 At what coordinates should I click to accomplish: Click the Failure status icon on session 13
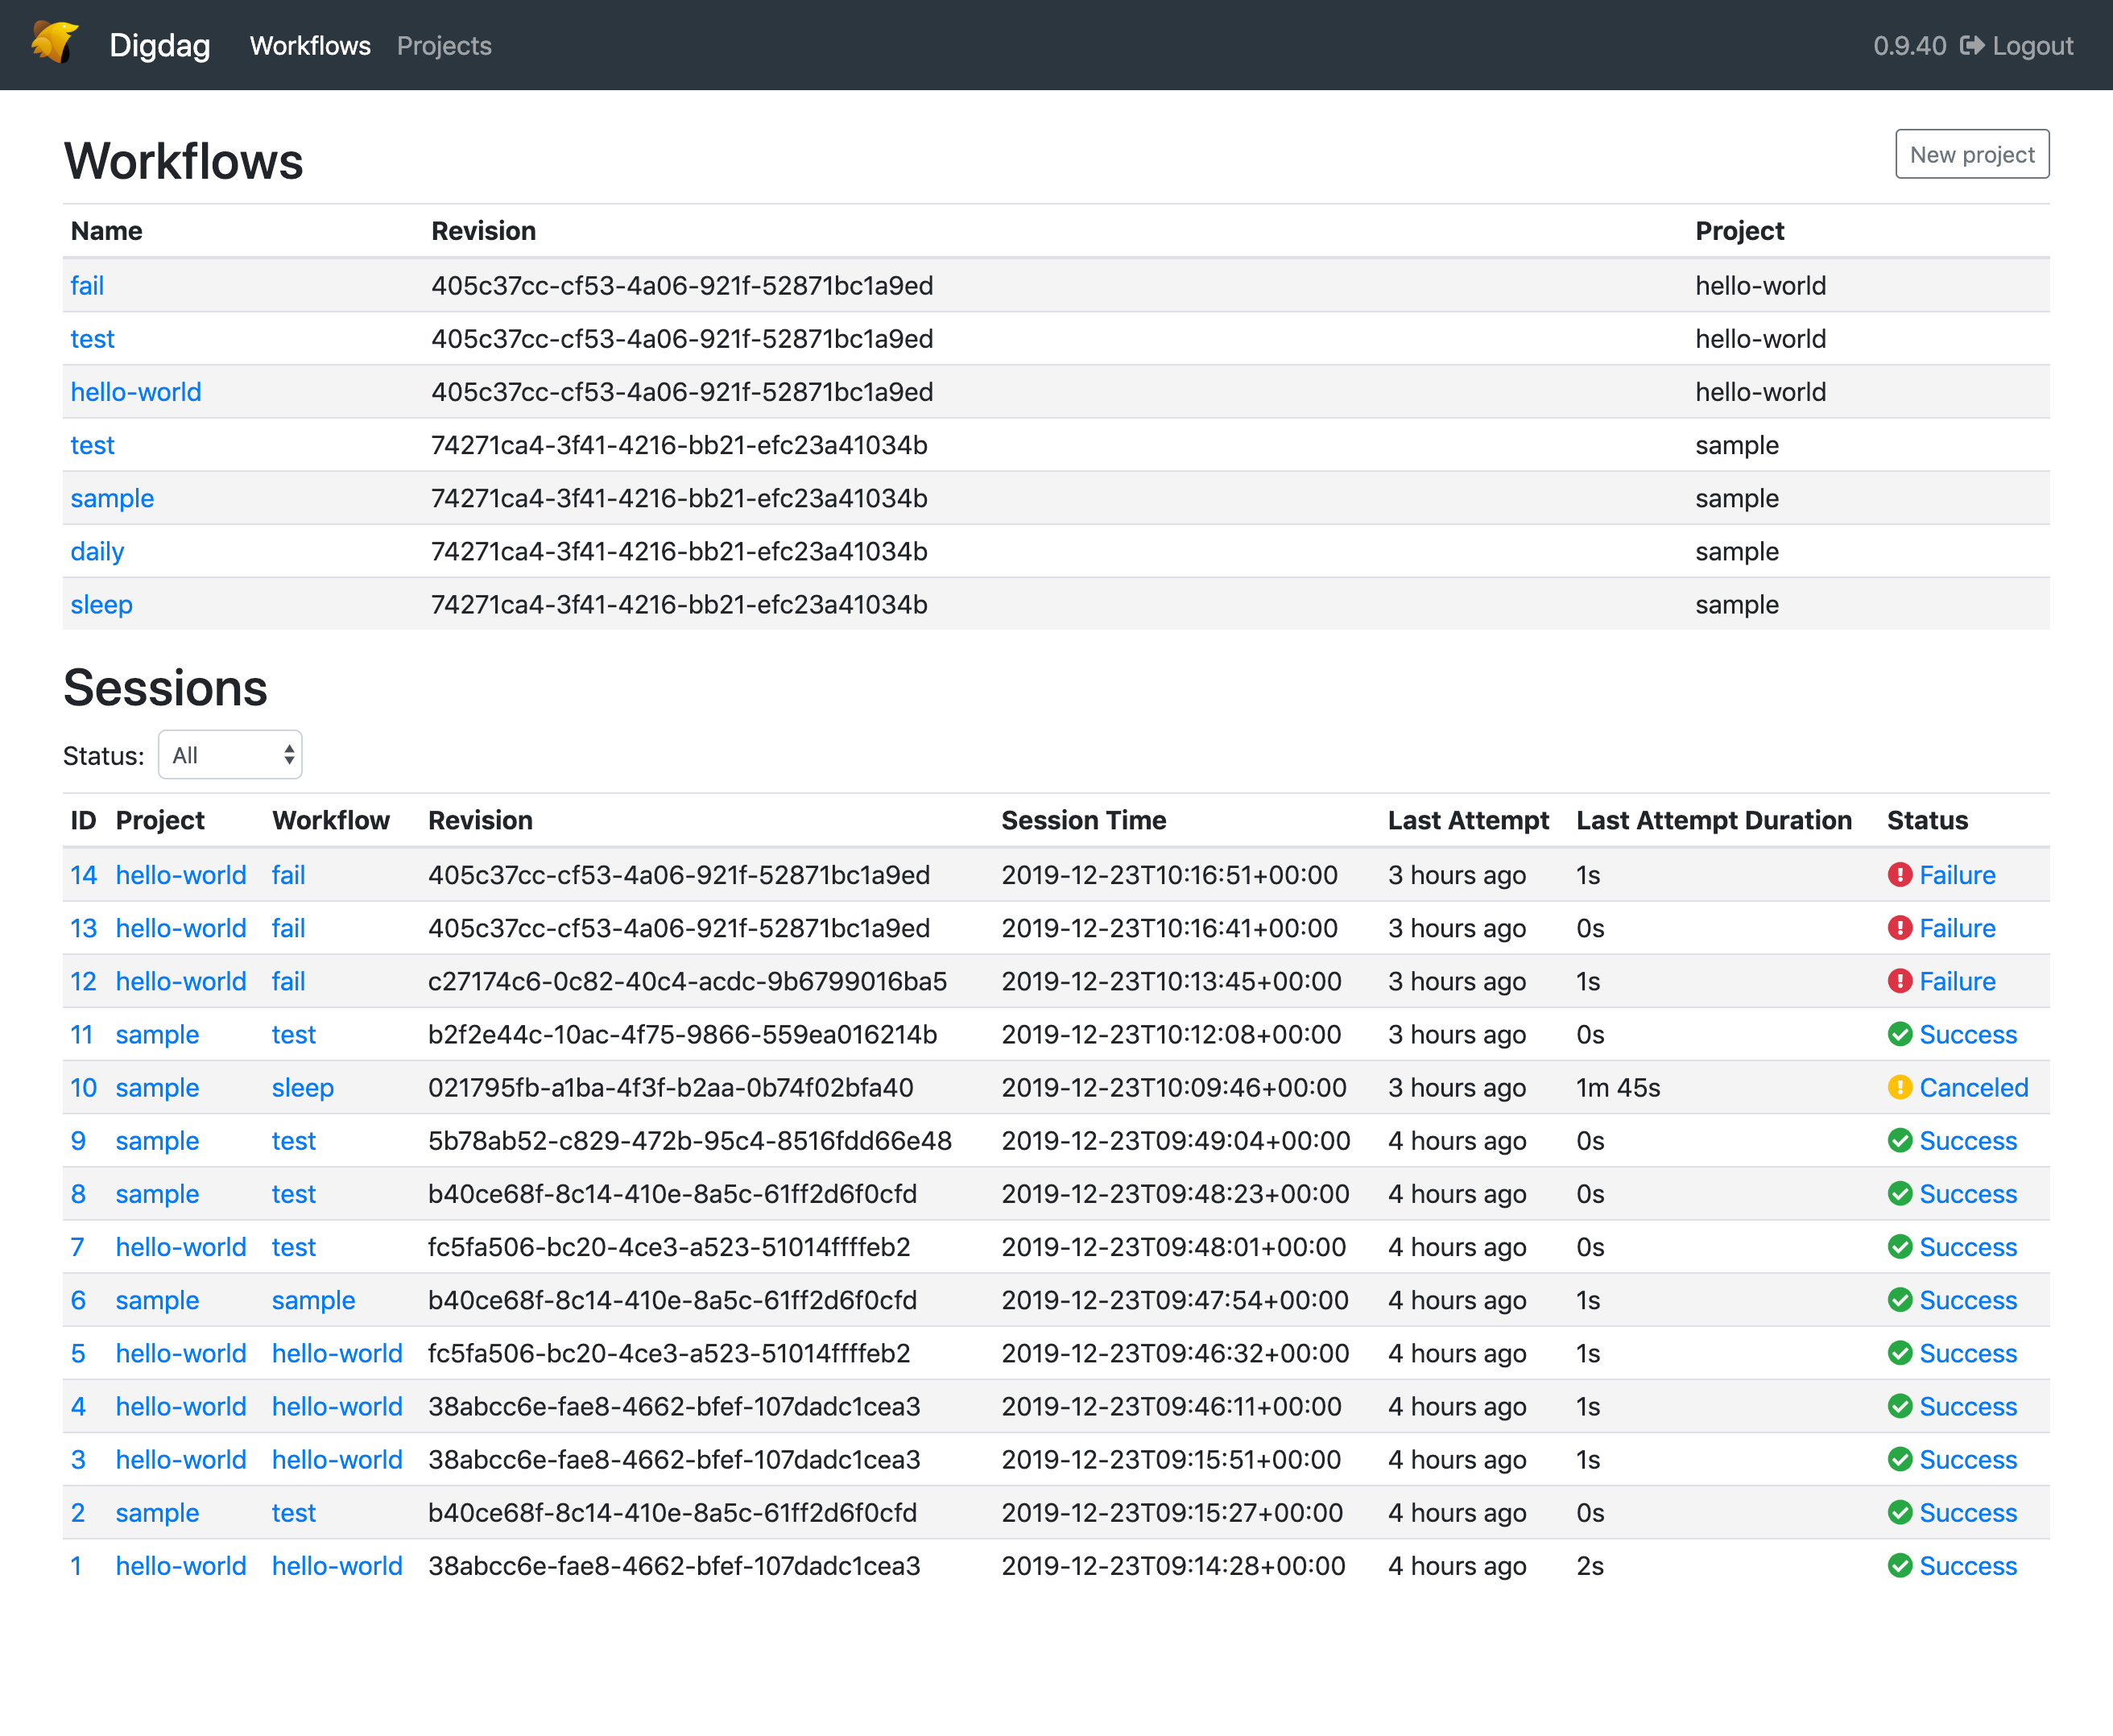pos(1901,928)
